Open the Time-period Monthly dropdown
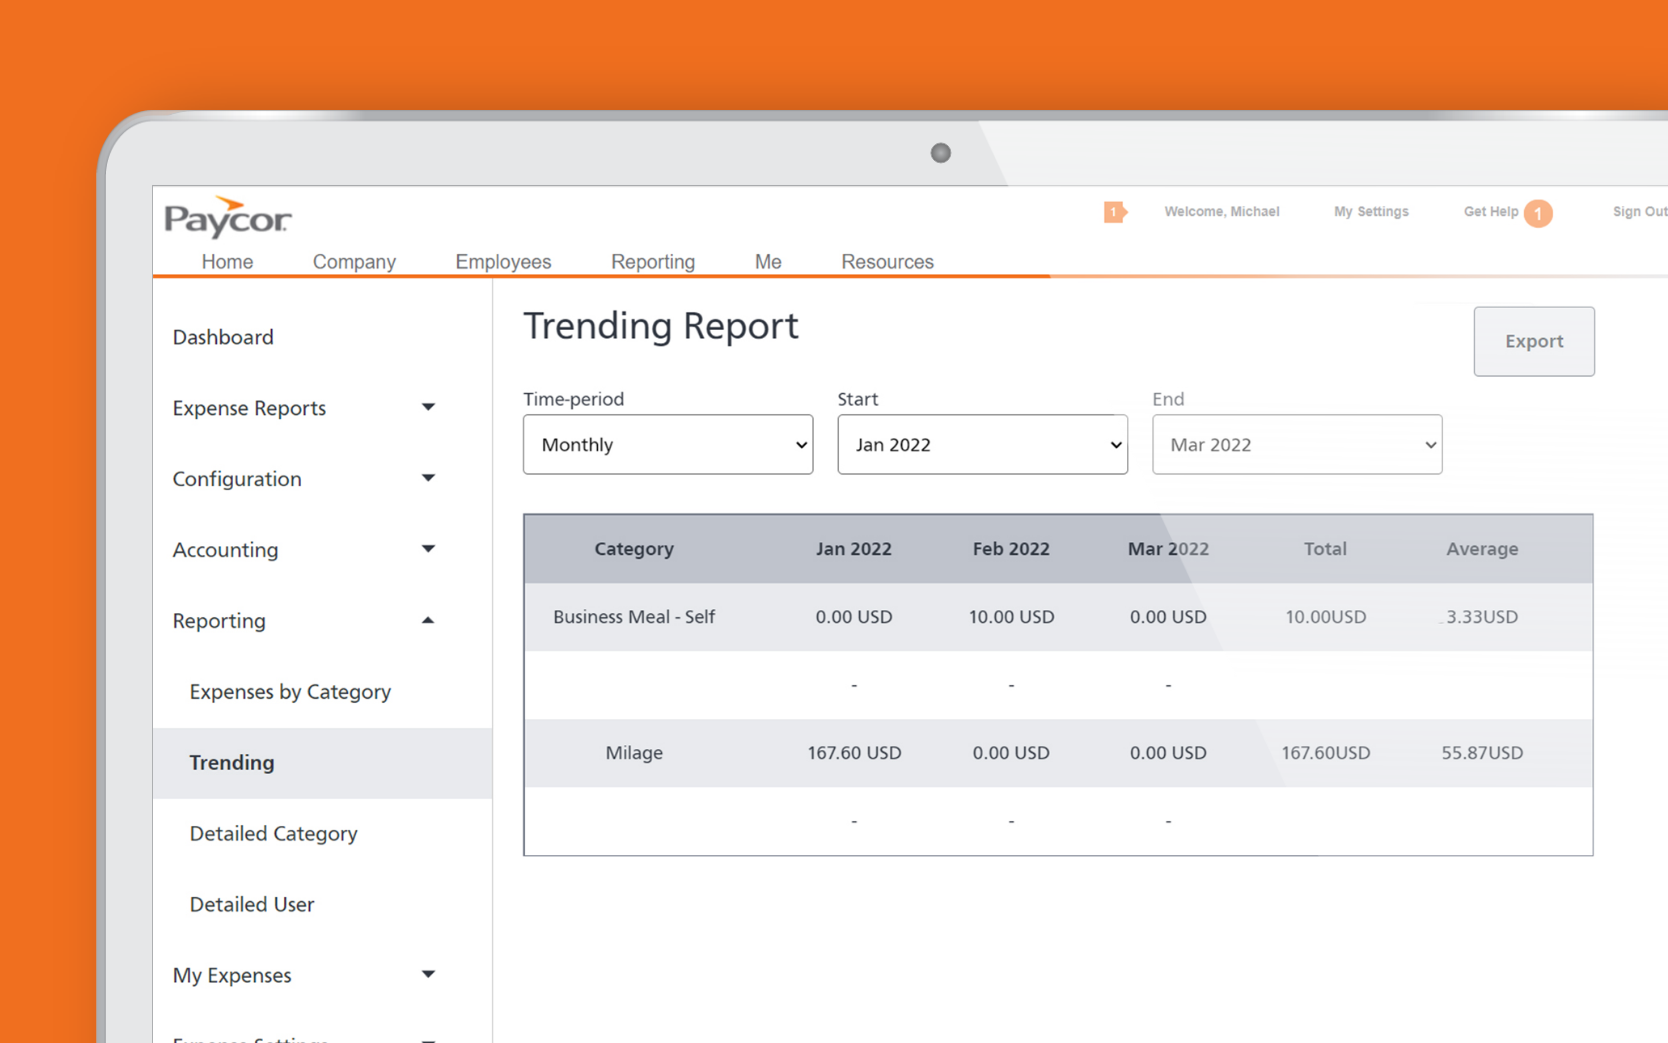1668x1043 pixels. [668, 444]
